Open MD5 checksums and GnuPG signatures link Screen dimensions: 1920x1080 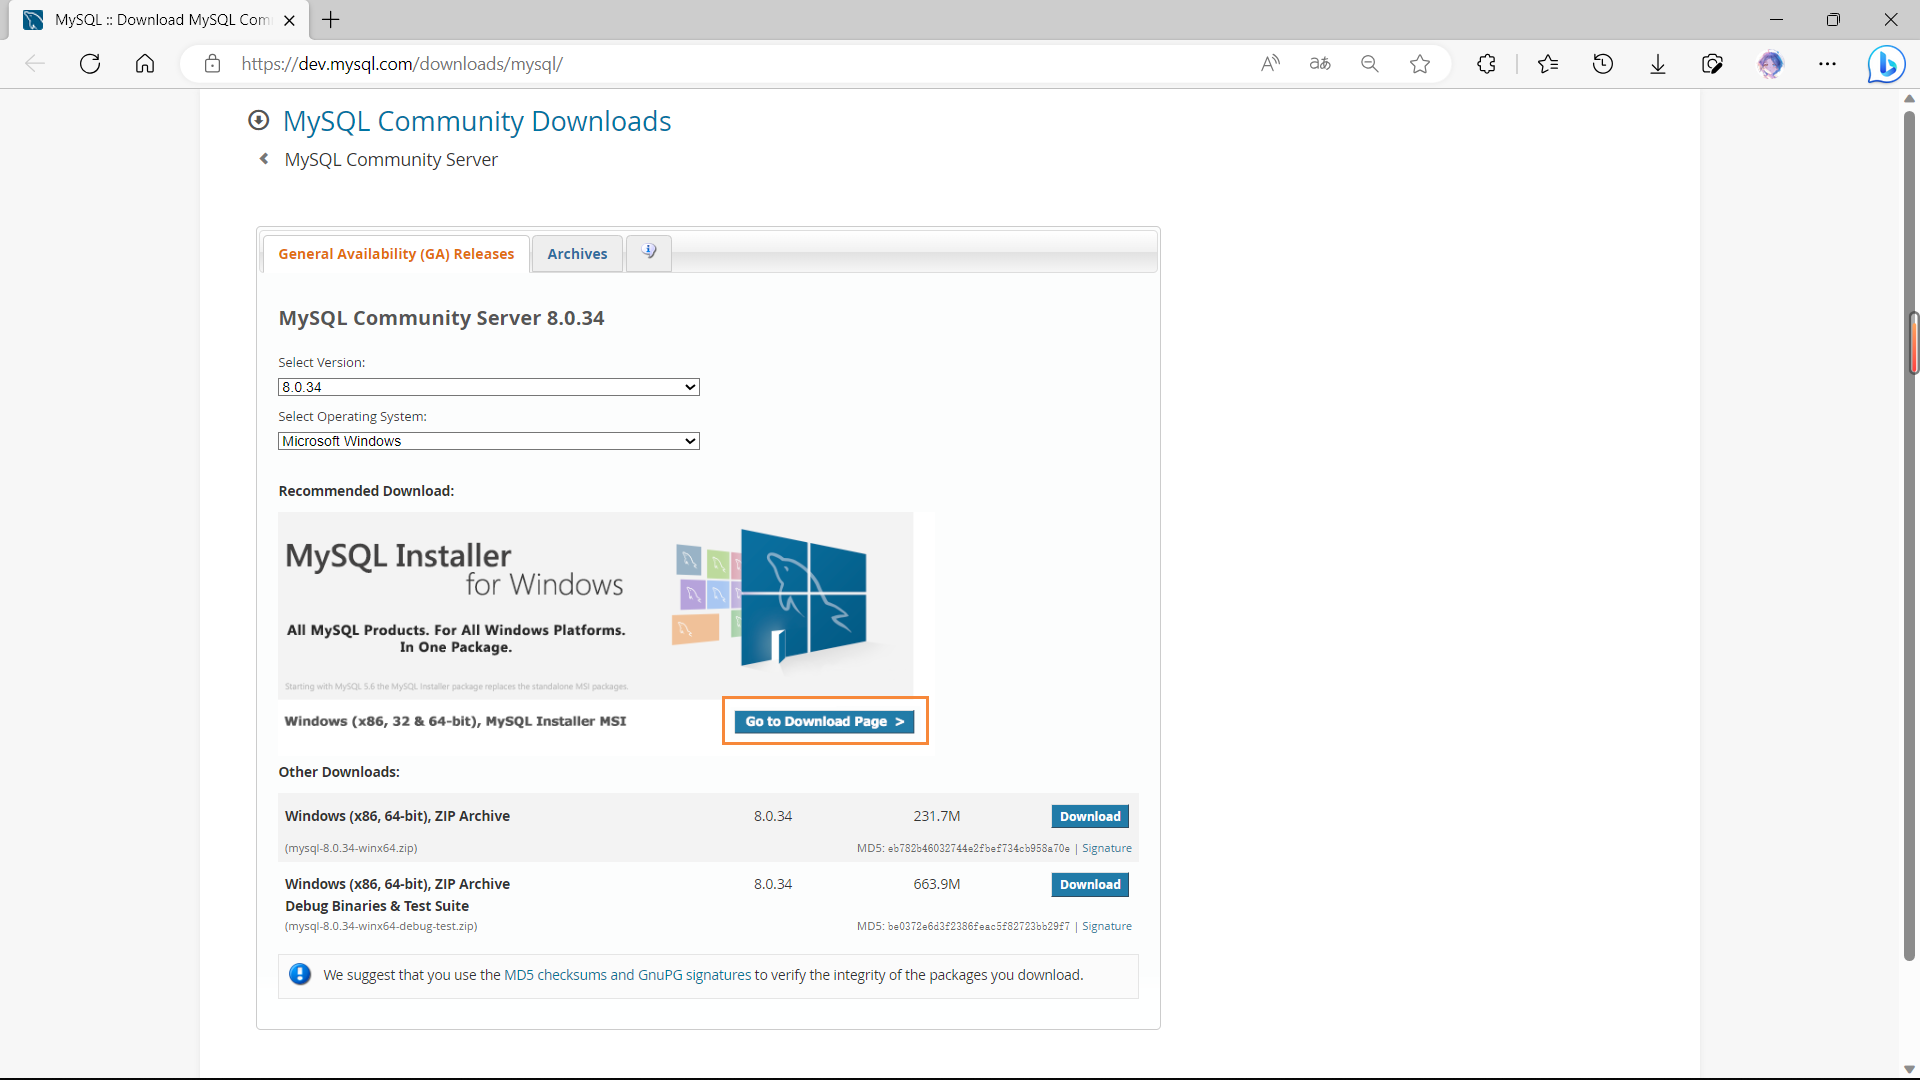[x=627, y=975]
